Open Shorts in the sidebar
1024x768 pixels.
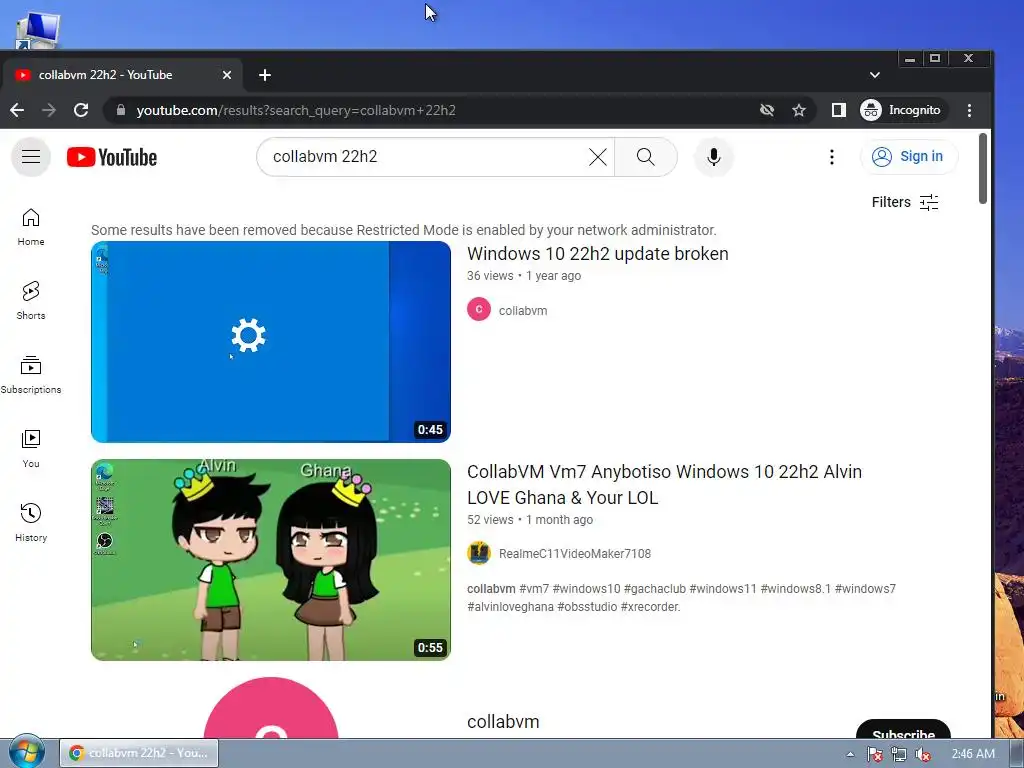[31, 301]
